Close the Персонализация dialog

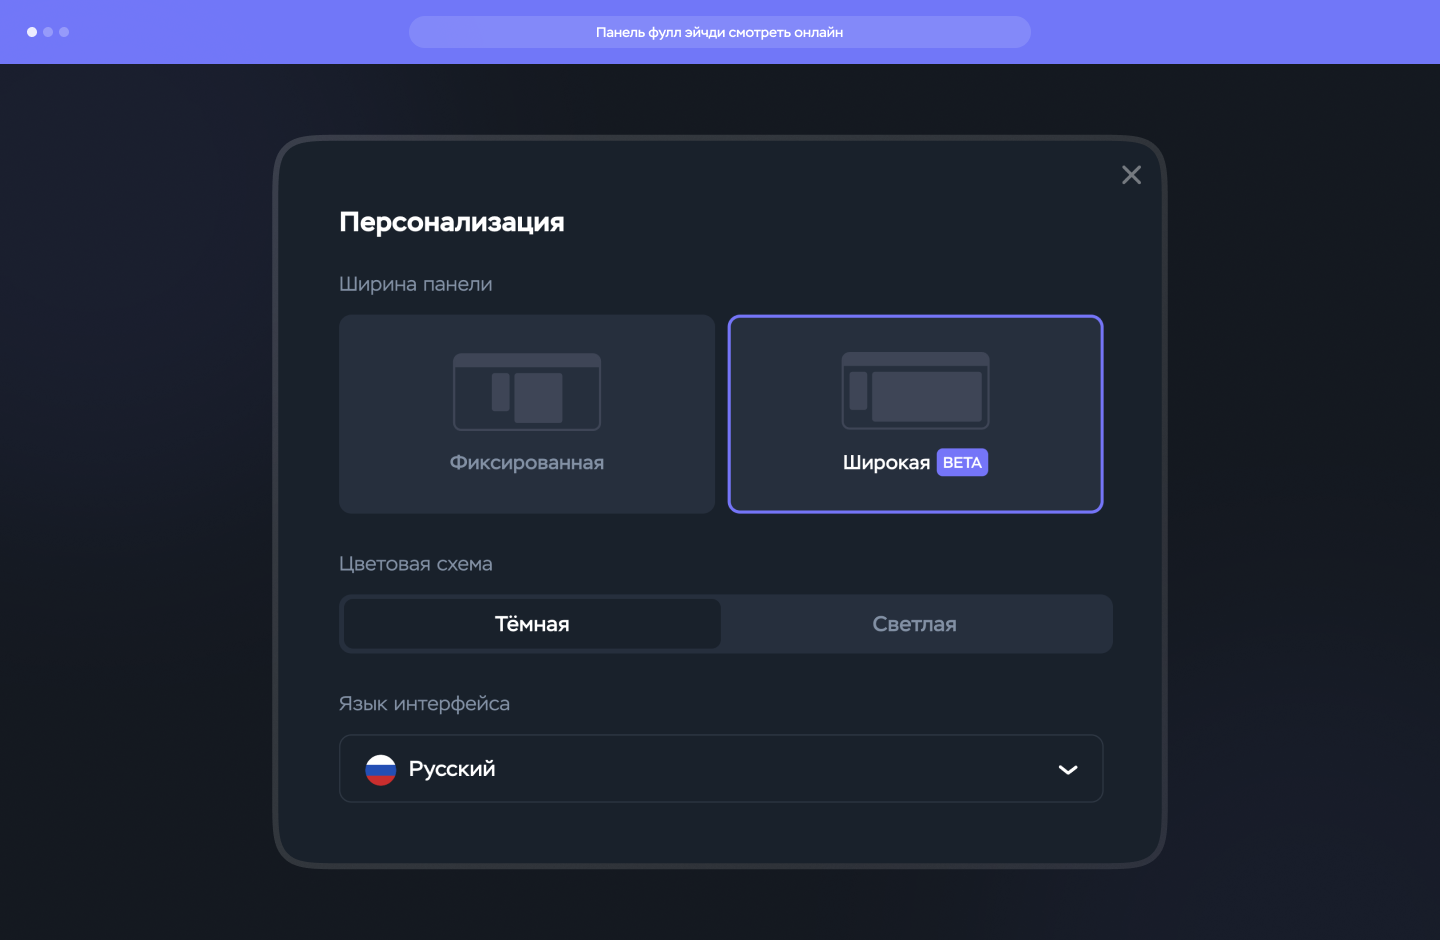1131,174
